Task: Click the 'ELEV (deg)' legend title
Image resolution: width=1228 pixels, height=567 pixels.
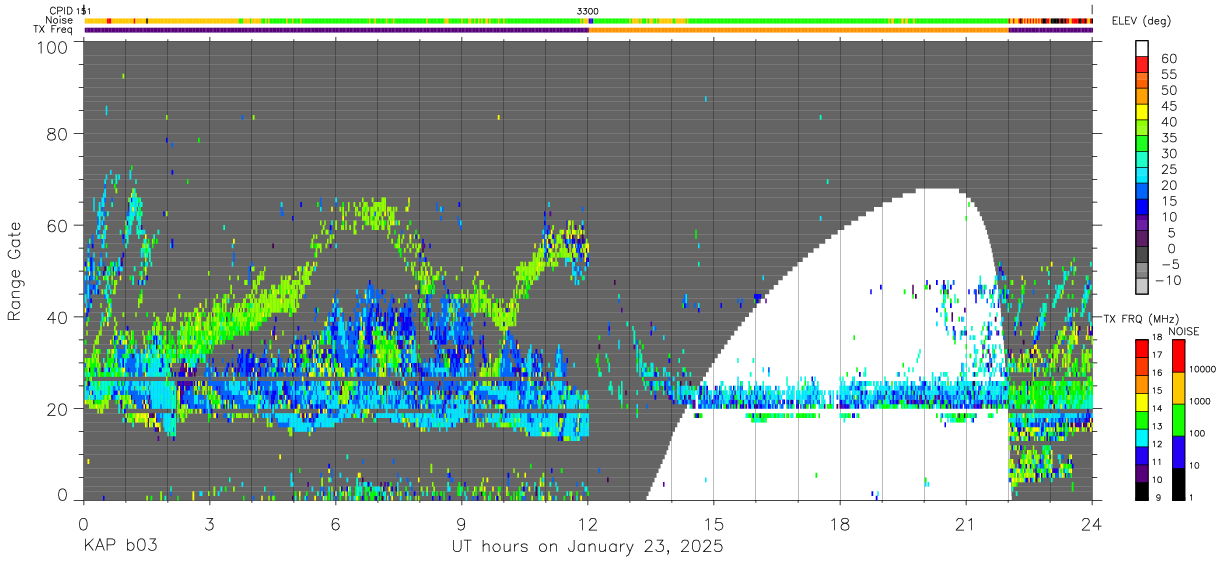Action: coord(1142,21)
